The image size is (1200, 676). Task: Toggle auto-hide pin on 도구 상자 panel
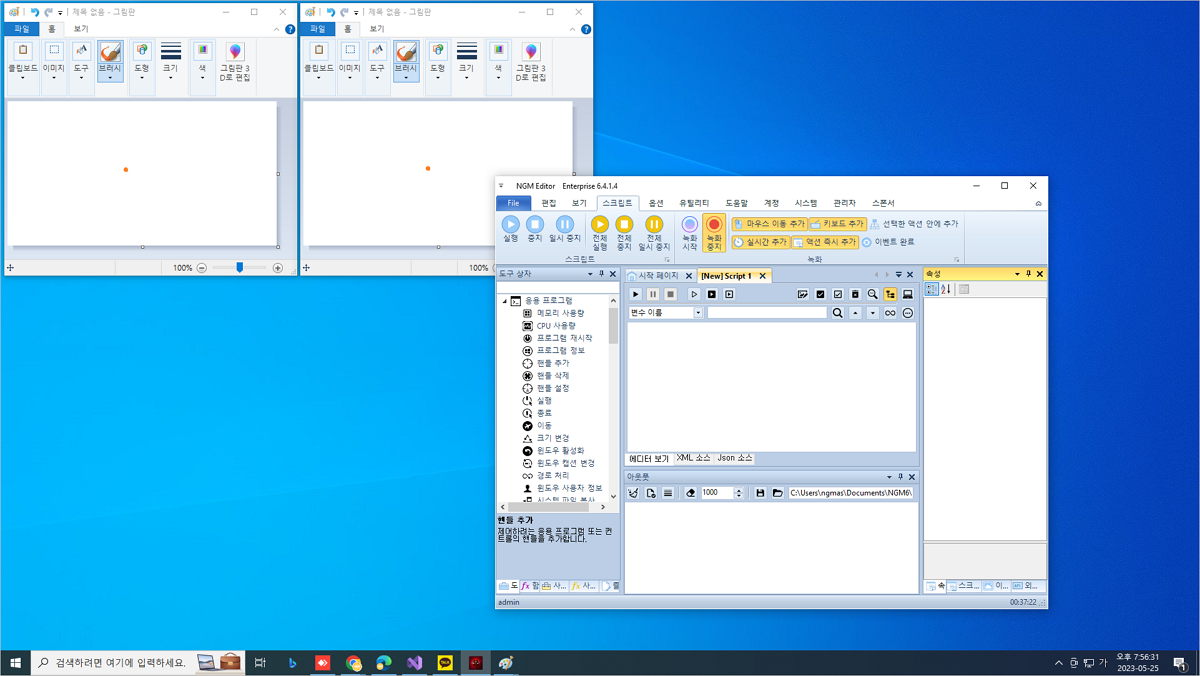601,274
